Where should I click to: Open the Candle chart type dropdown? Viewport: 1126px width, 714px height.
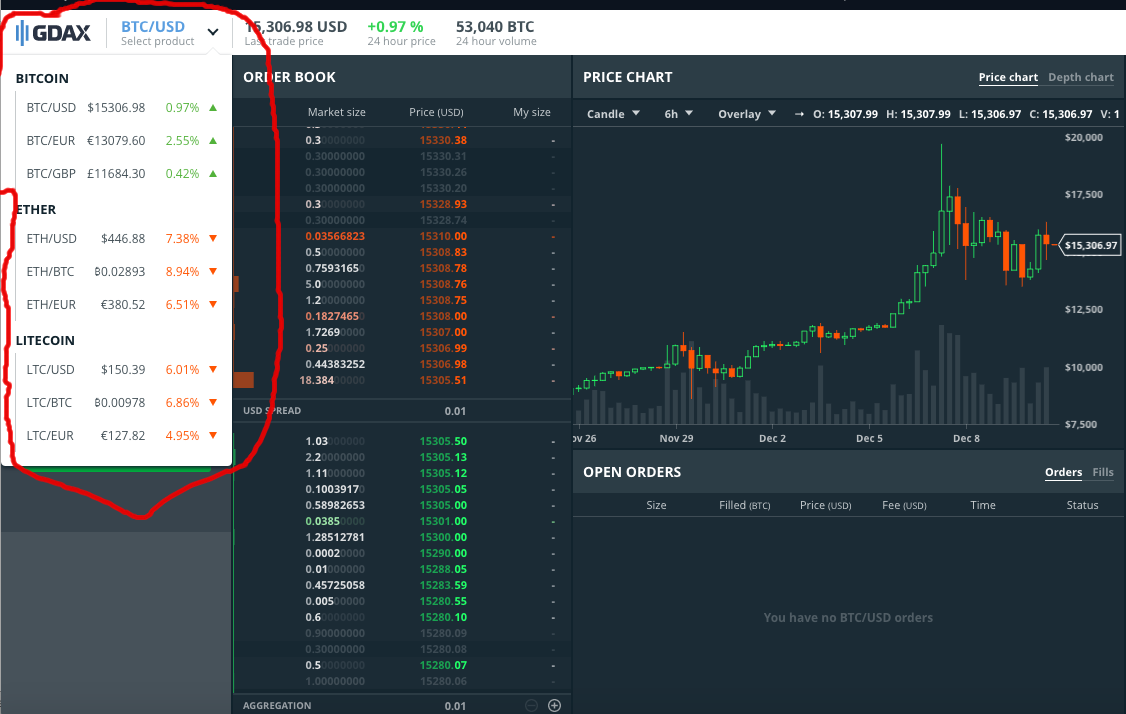tap(613, 114)
